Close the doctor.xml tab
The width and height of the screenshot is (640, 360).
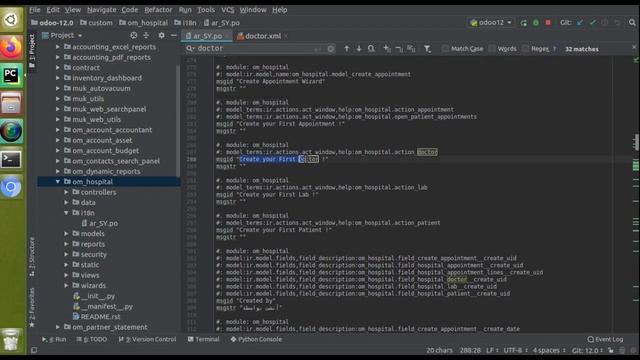(286, 36)
